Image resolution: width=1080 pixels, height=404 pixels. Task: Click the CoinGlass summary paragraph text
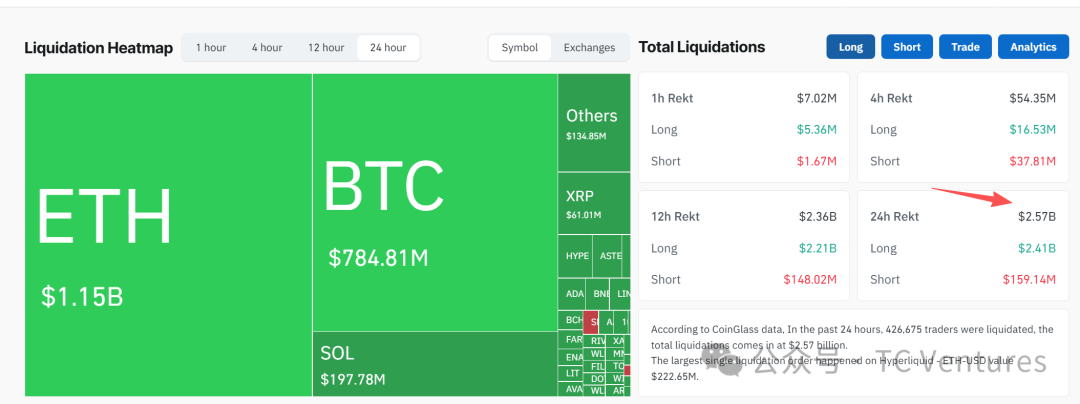(853, 353)
